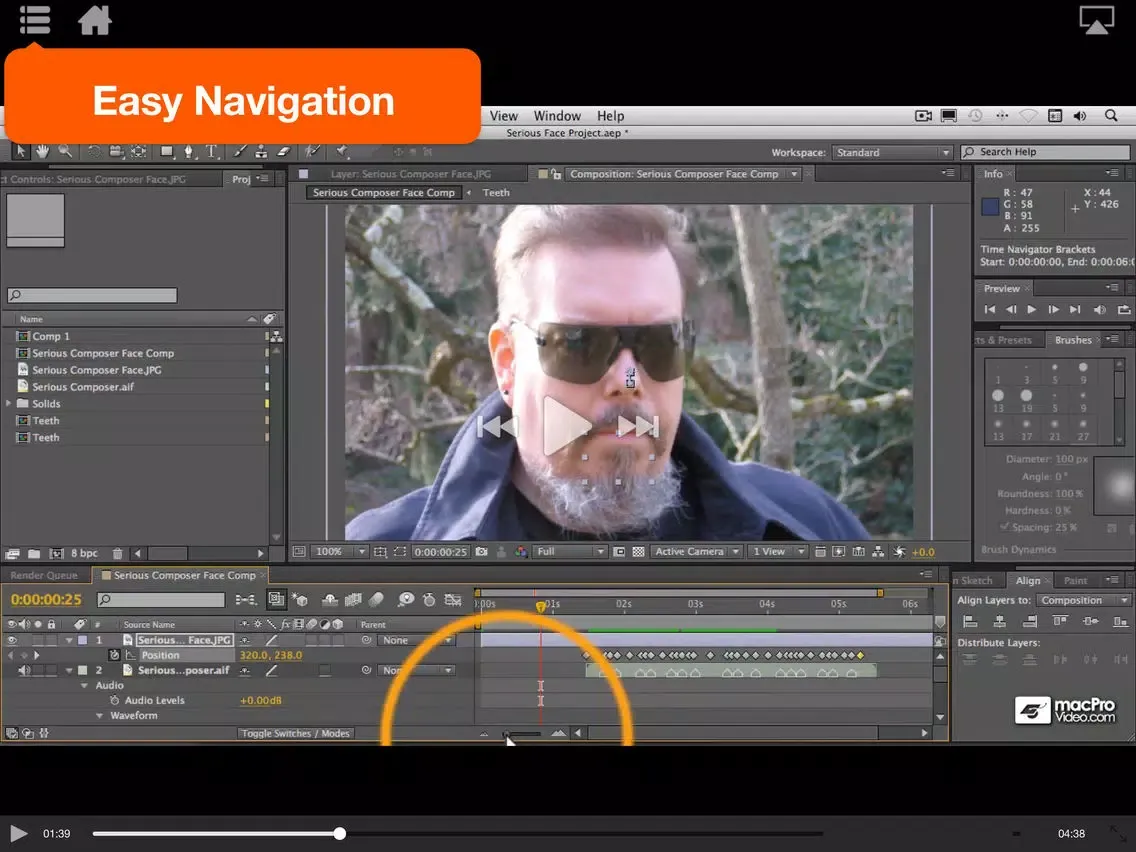The image size is (1136, 852).
Task: Select the Pen tool
Action: click(189, 151)
